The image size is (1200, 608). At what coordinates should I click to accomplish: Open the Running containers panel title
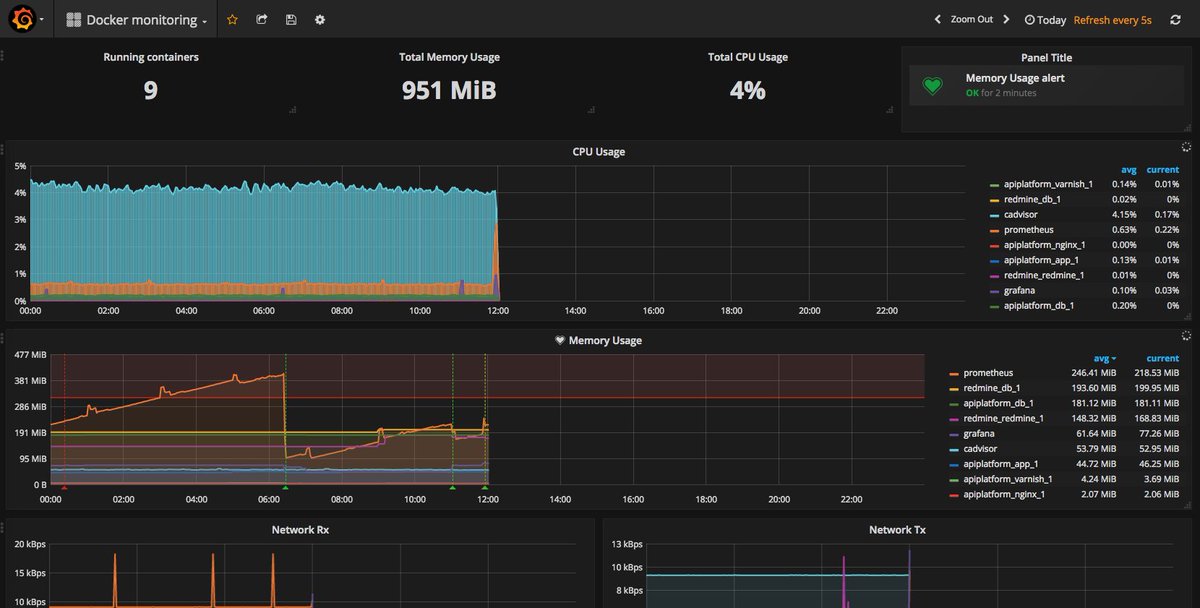(151, 57)
